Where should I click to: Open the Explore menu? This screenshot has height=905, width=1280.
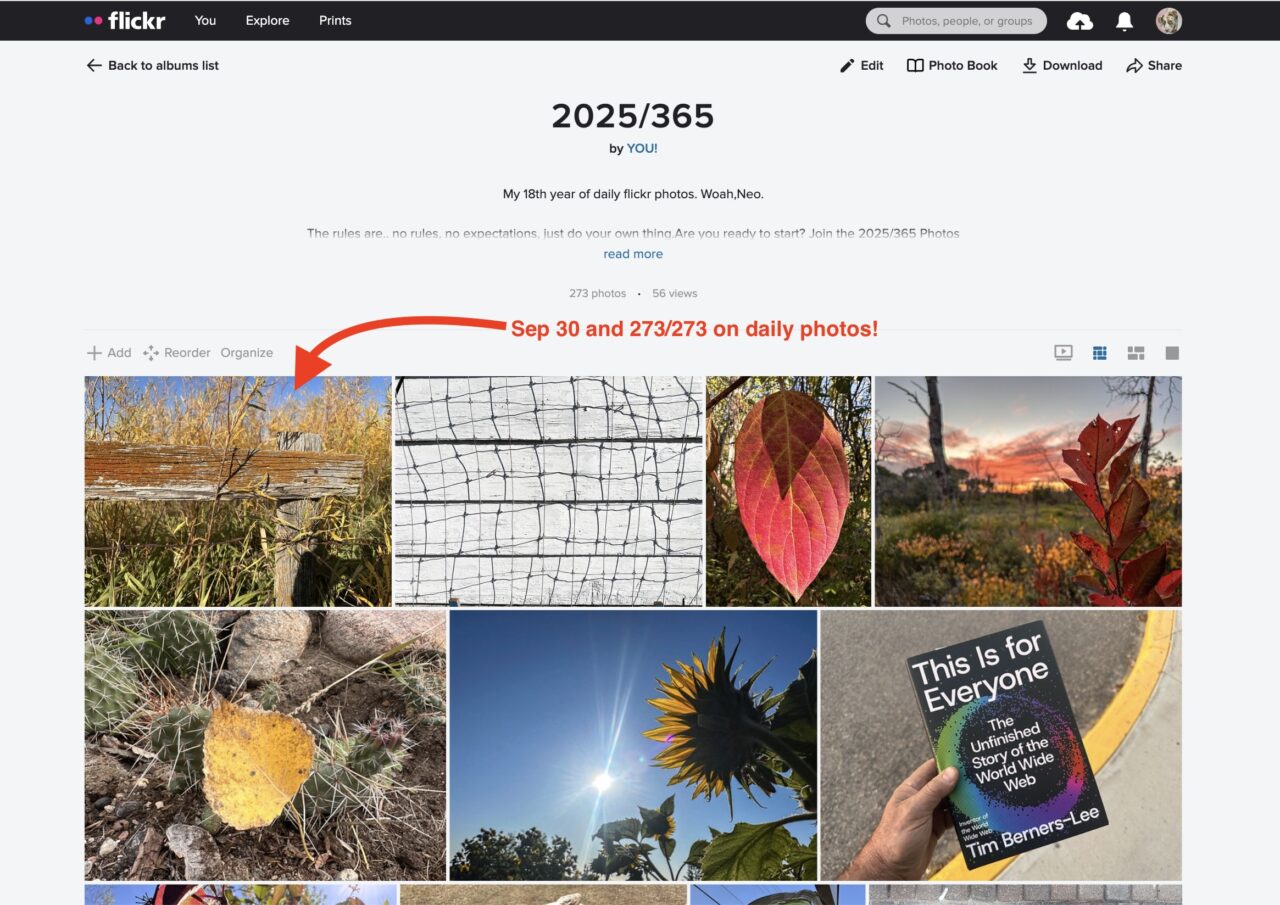pyautogui.click(x=267, y=20)
